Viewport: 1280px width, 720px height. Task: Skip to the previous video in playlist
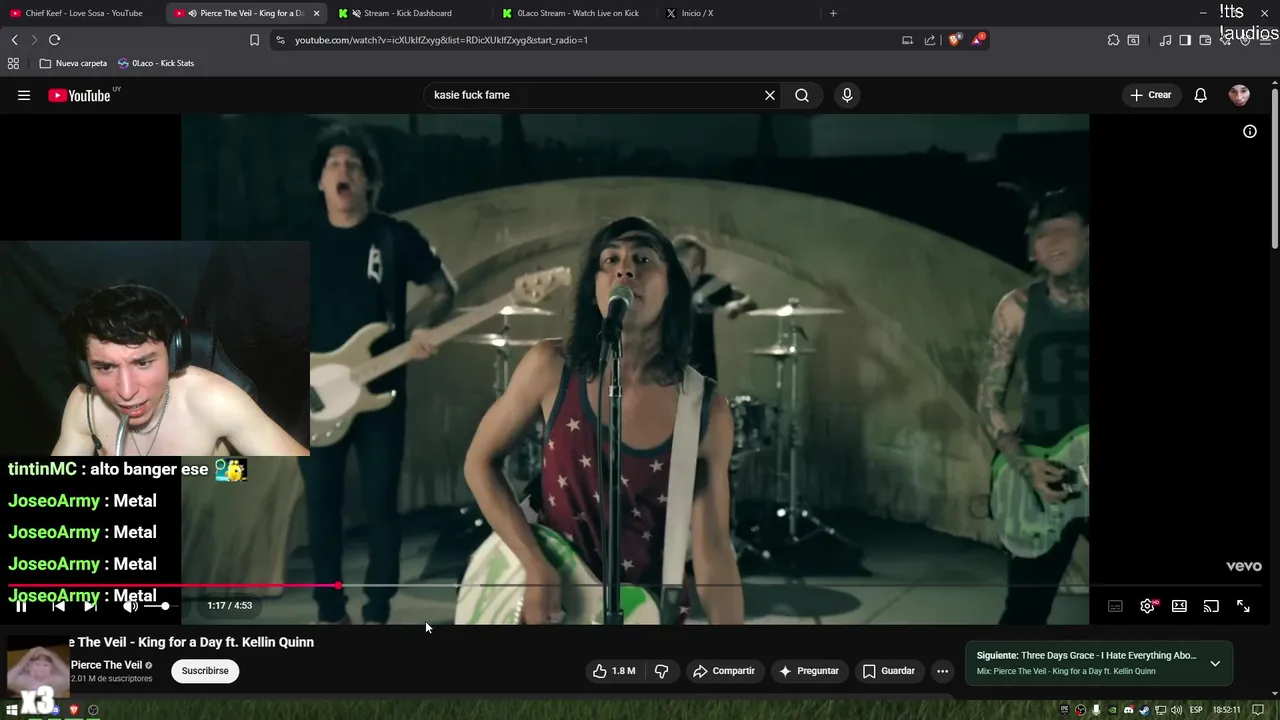58,606
